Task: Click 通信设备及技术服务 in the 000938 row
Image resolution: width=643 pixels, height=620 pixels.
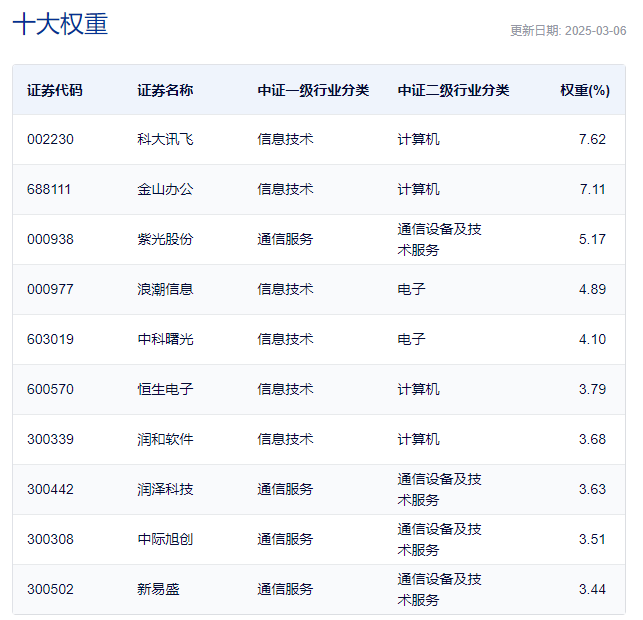Action: [x=440, y=239]
